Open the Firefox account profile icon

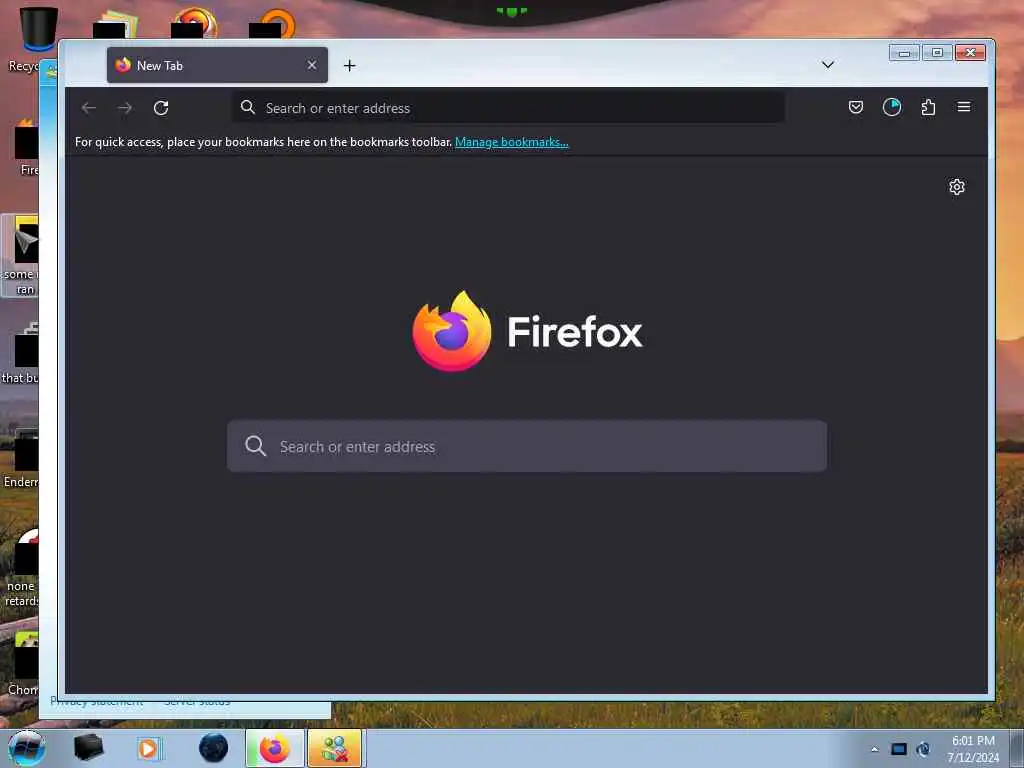[x=891, y=107]
